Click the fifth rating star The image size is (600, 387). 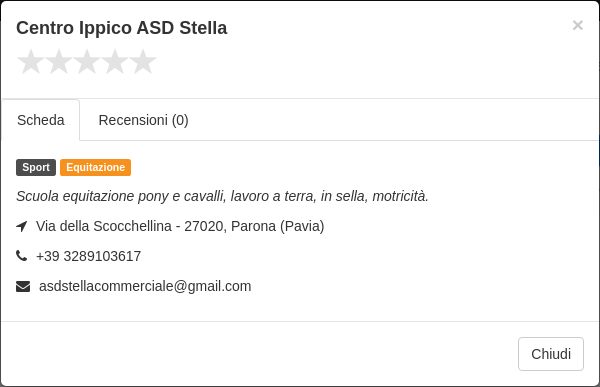[143, 62]
